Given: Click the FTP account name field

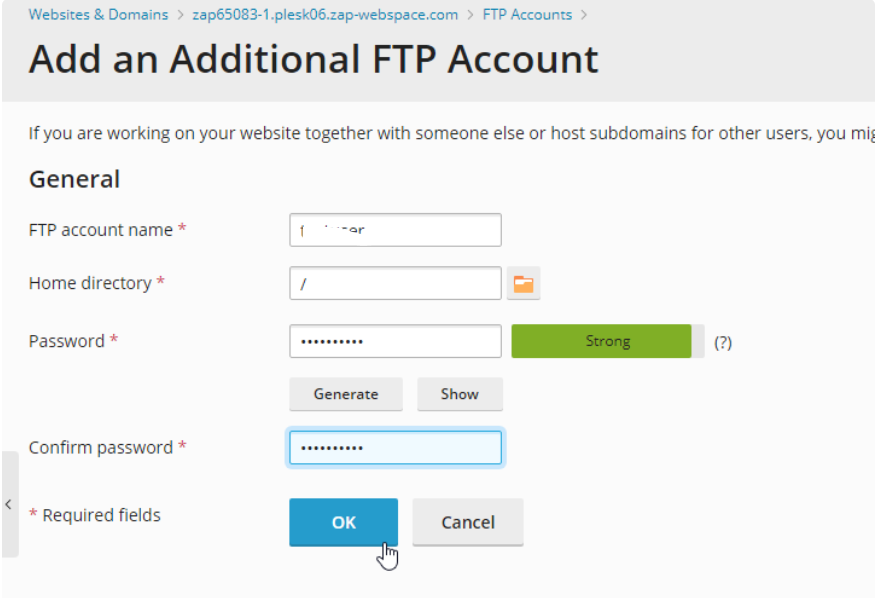Looking at the screenshot, I should pos(395,230).
